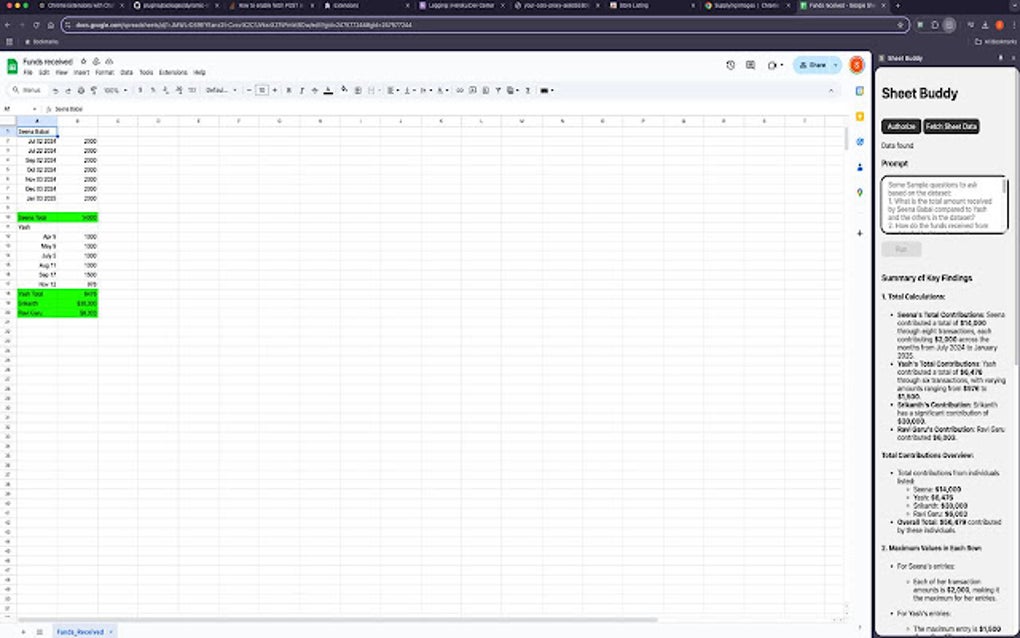The height and width of the screenshot is (638, 1020).
Task: Apply bold formatting from the toolbar
Action: click(x=289, y=90)
